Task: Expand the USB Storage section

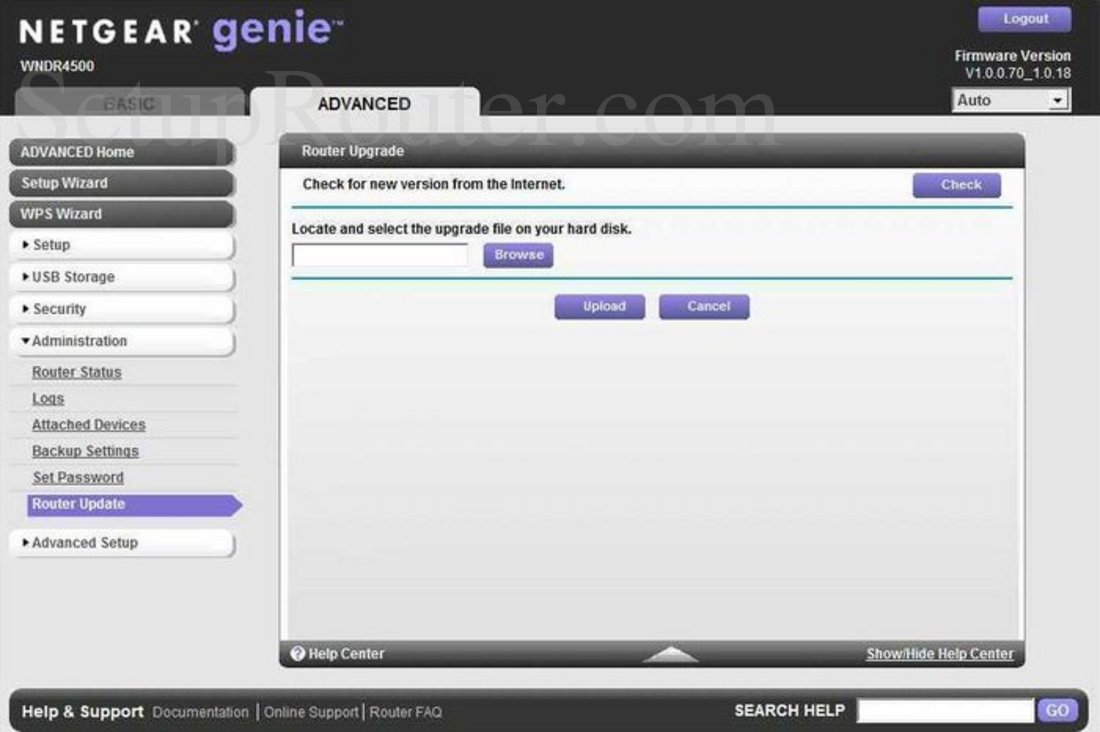Action: tap(121, 277)
